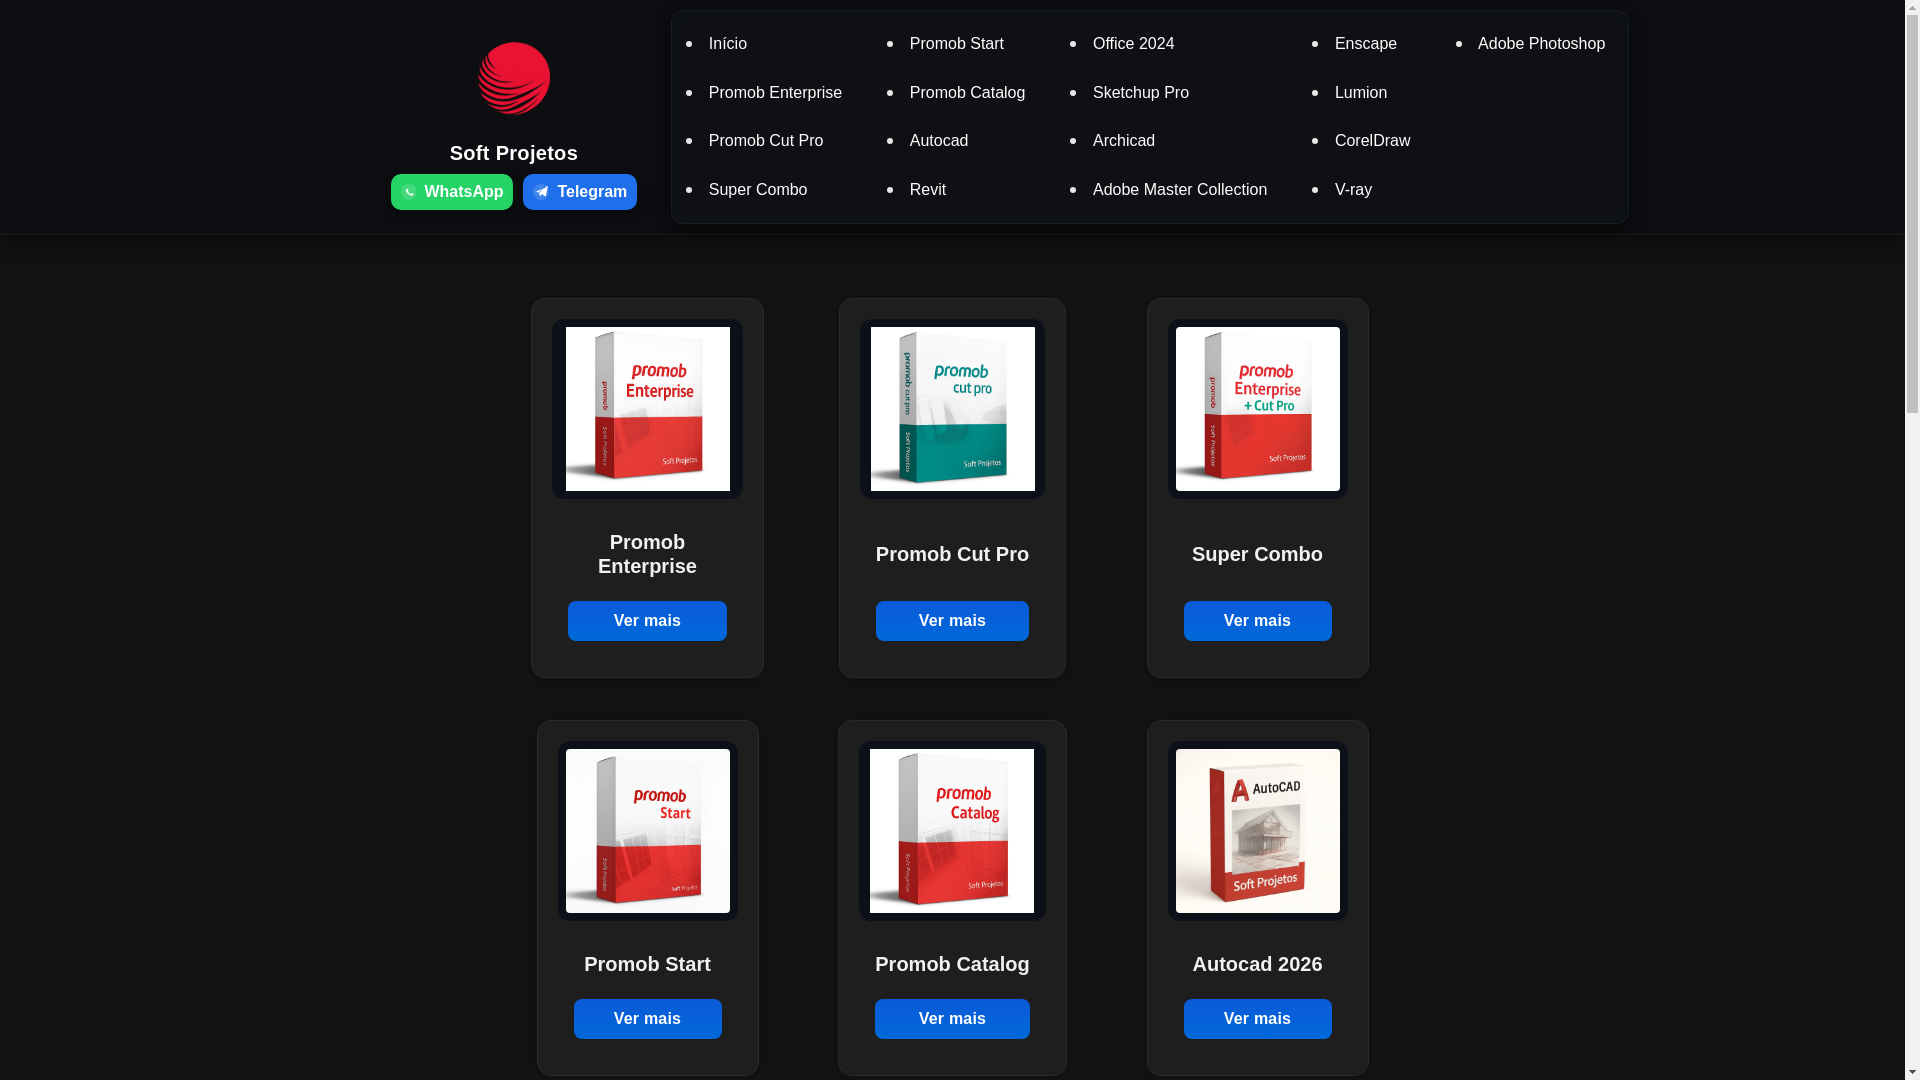This screenshot has height=1080, width=1920.
Task: Open Office 2024 menu link
Action: coord(1133,44)
